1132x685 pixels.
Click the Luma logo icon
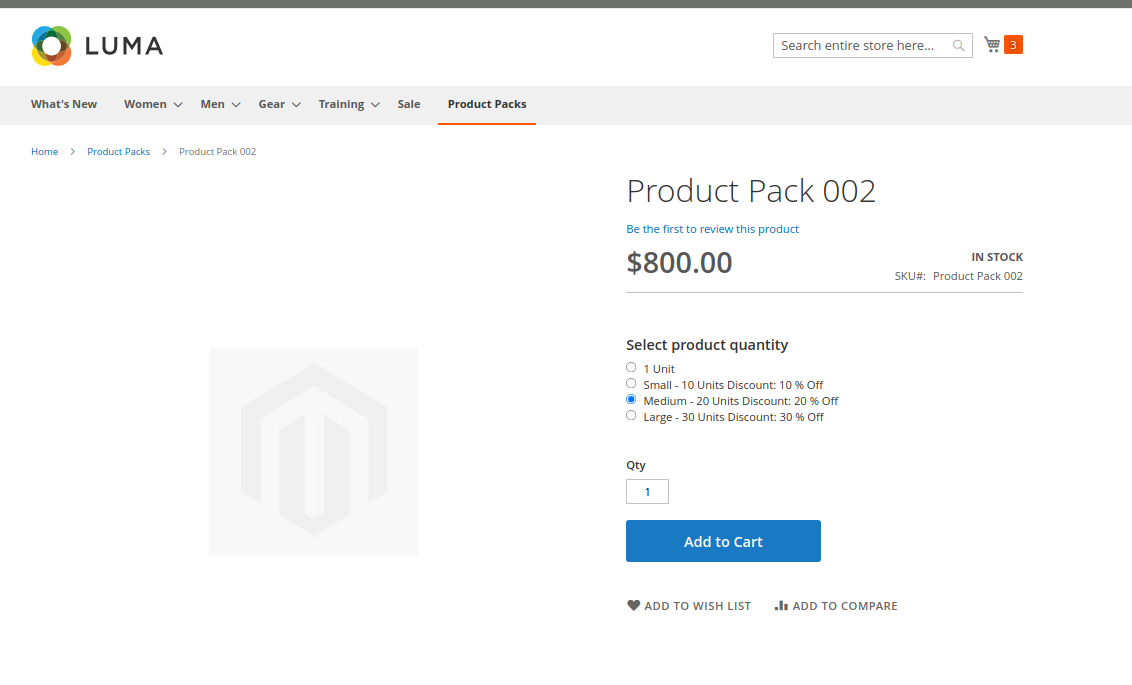(x=52, y=46)
